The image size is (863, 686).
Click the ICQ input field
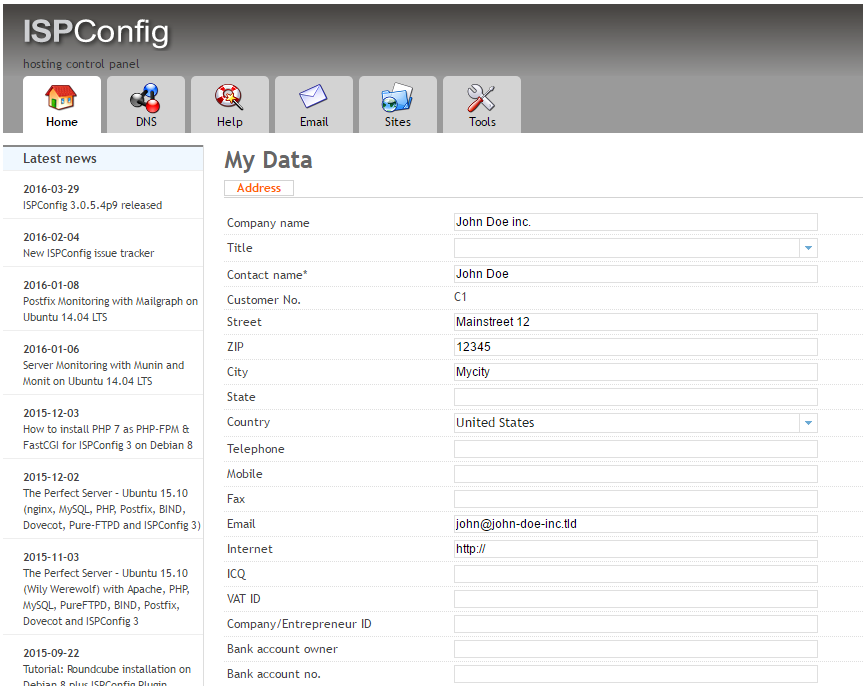636,574
